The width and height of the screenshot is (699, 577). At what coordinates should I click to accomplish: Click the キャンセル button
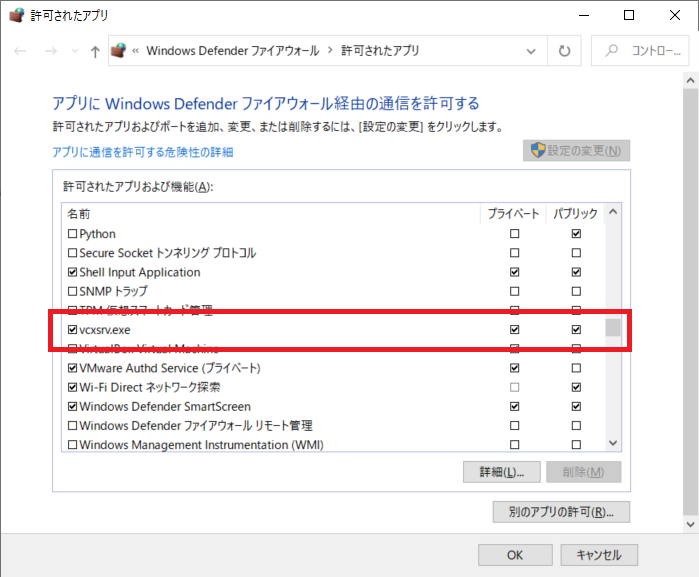(x=599, y=555)
